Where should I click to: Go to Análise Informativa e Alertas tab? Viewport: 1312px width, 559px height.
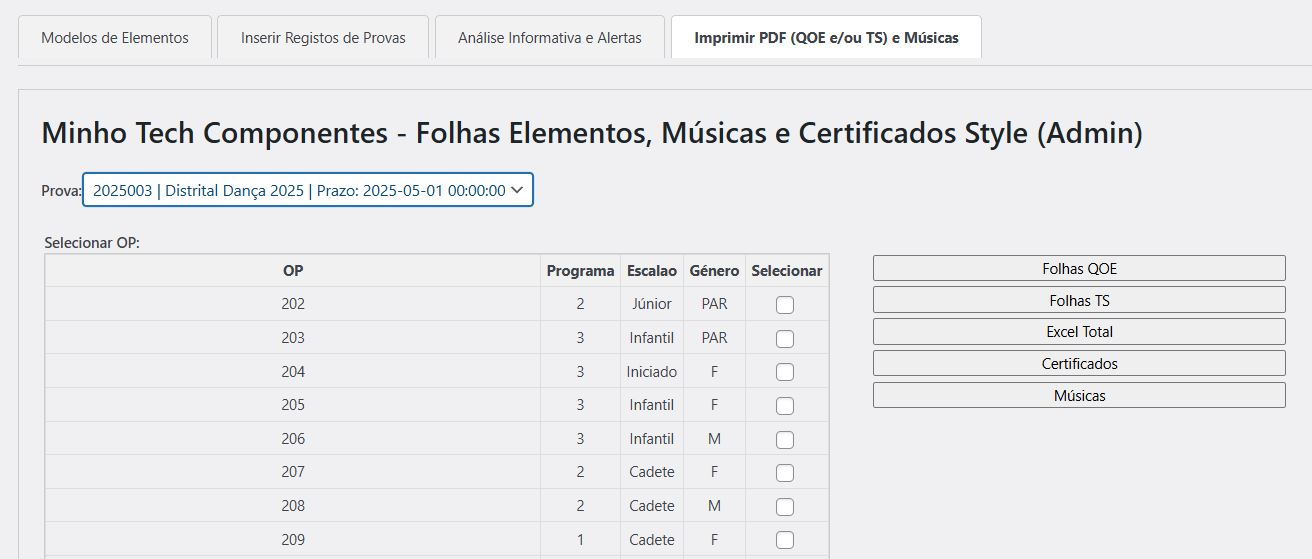(549, 38)
